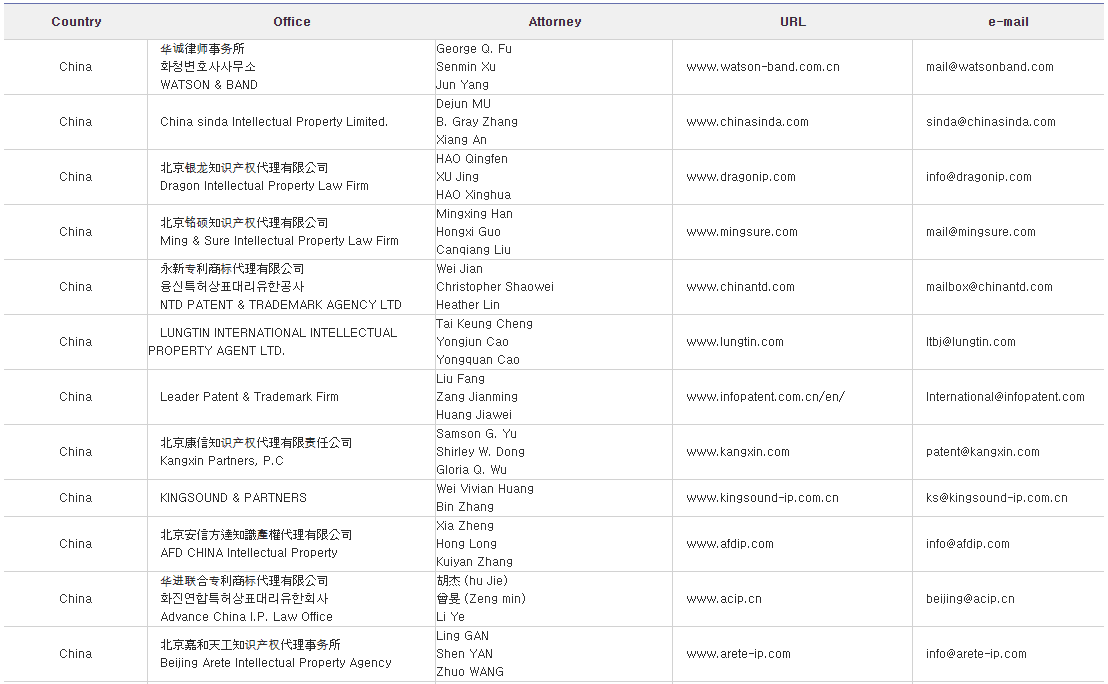Click the e-mail "info@arete-ip.com"
1108x684 pixels.
(977, 655)
